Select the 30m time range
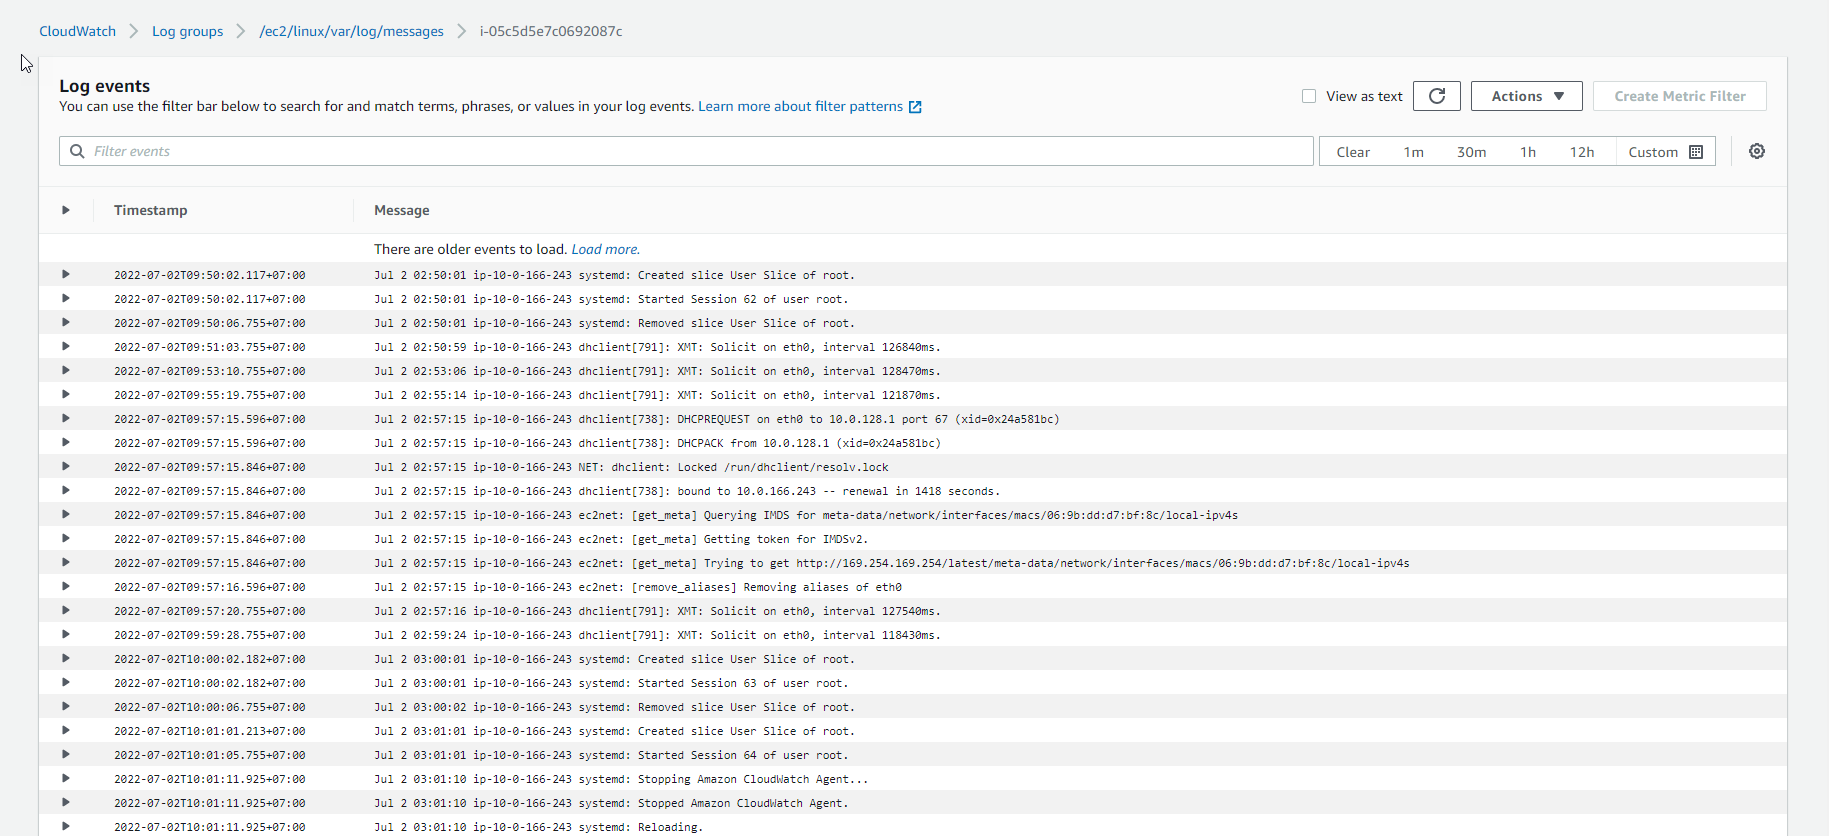The height and width of the screenshot is (836, 1829). coord(1471,152)
